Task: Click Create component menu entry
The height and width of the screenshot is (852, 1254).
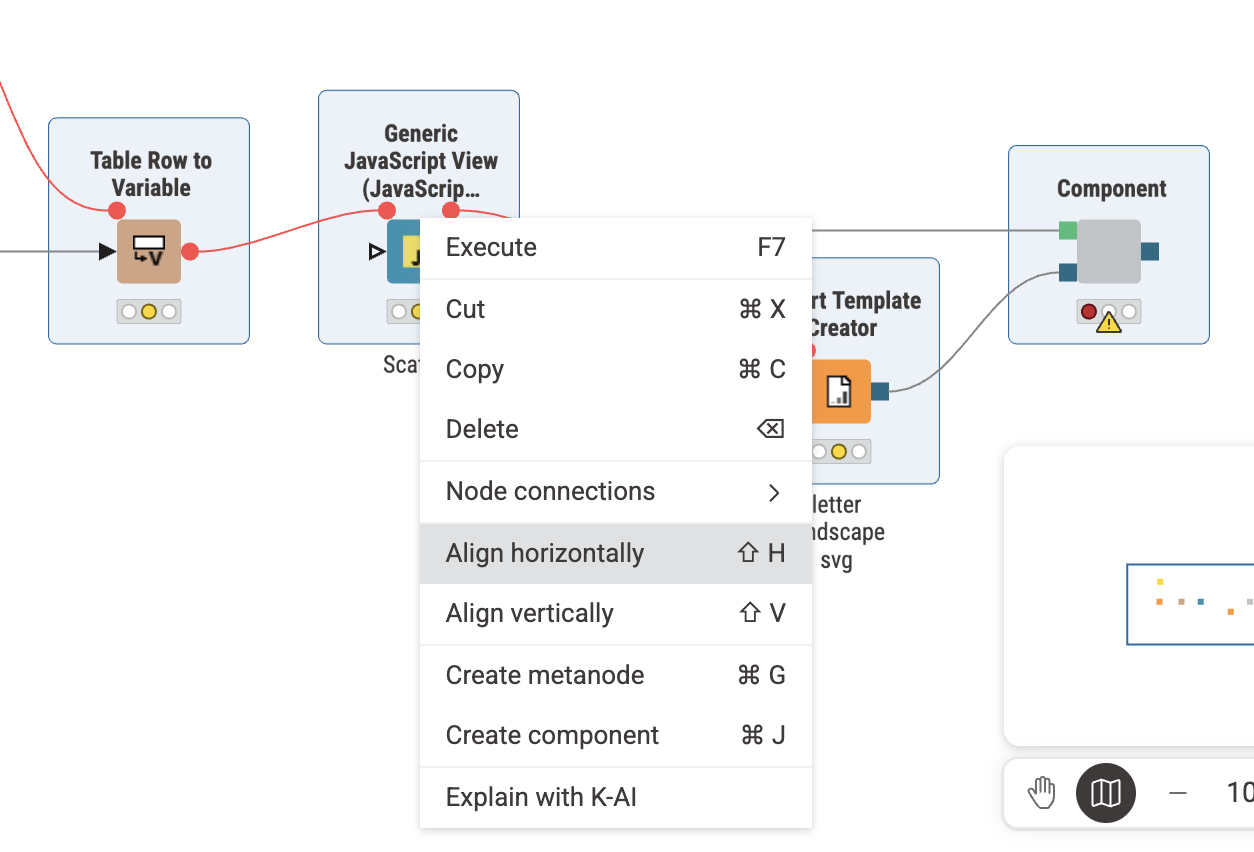Action: (x=615, y=736)
